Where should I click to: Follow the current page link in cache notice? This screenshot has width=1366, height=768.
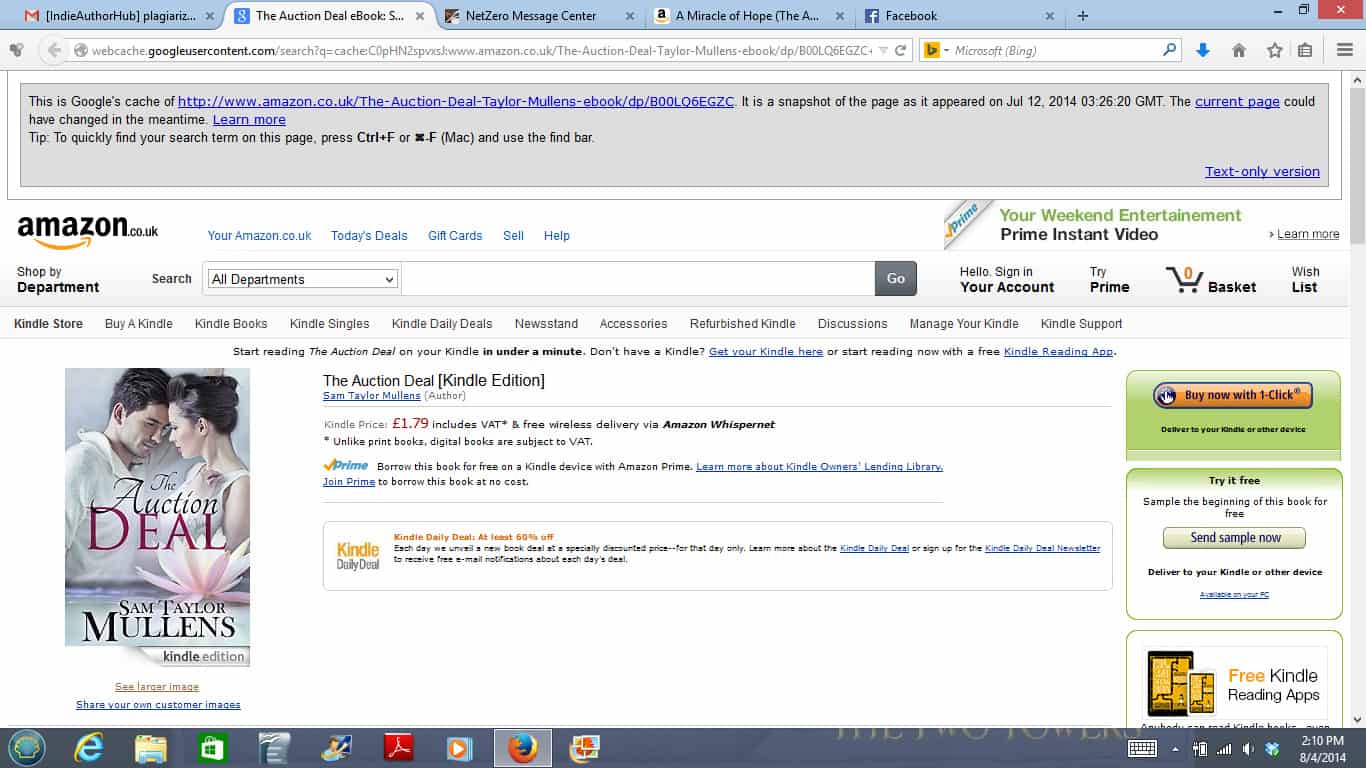point(1237,101)
